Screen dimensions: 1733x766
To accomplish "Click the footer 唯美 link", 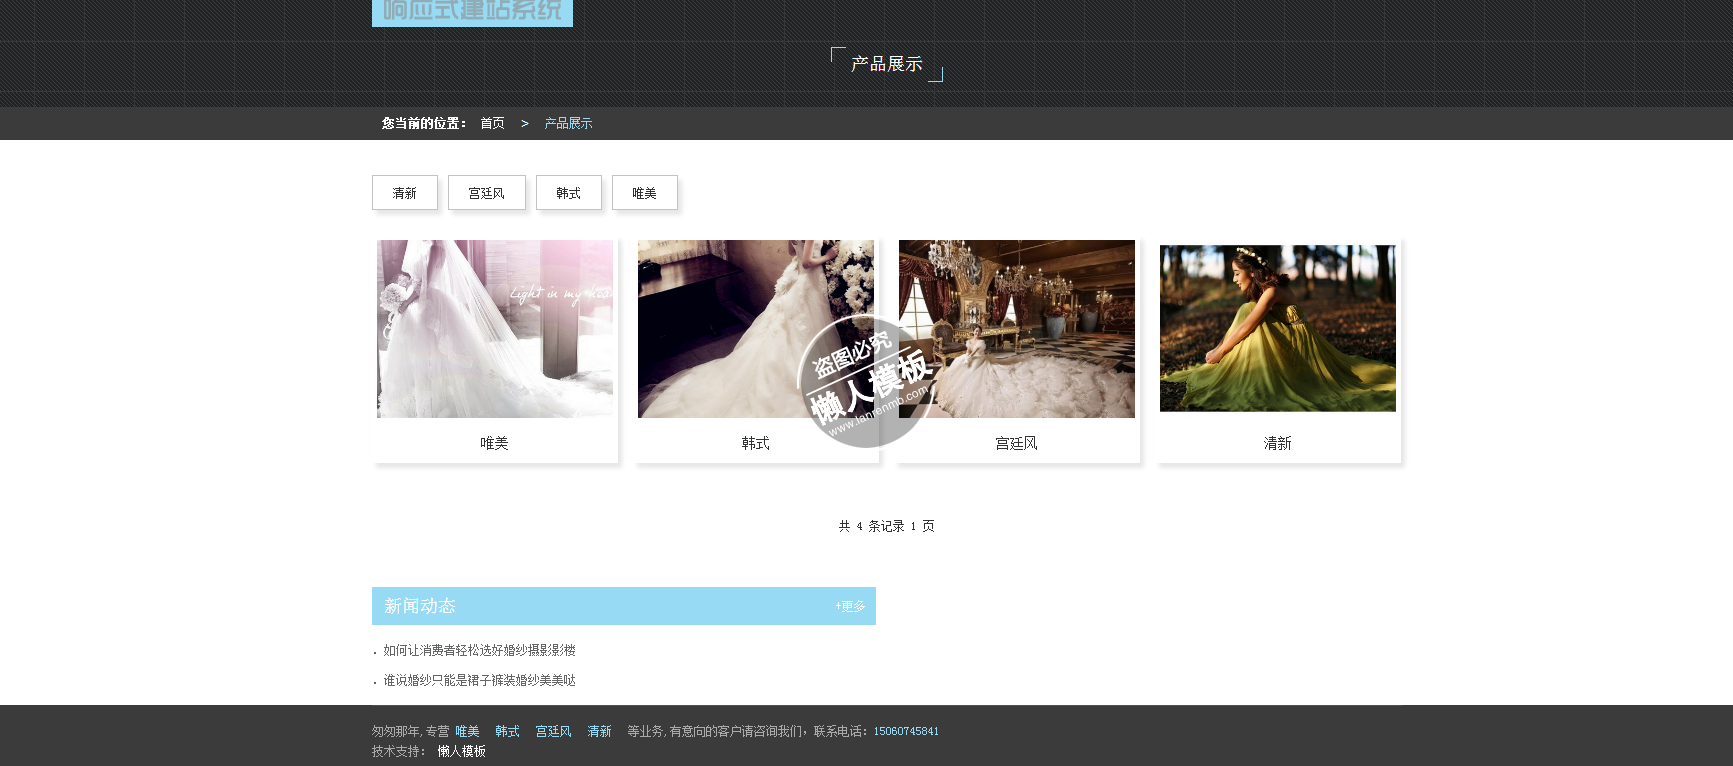I will [467, 731].
